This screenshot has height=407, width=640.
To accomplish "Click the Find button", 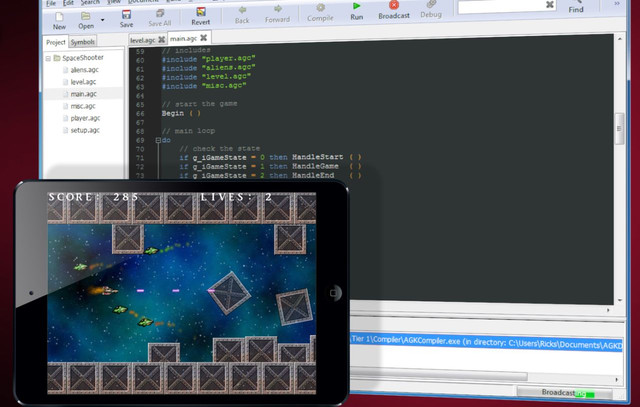I will click(576, 7).
